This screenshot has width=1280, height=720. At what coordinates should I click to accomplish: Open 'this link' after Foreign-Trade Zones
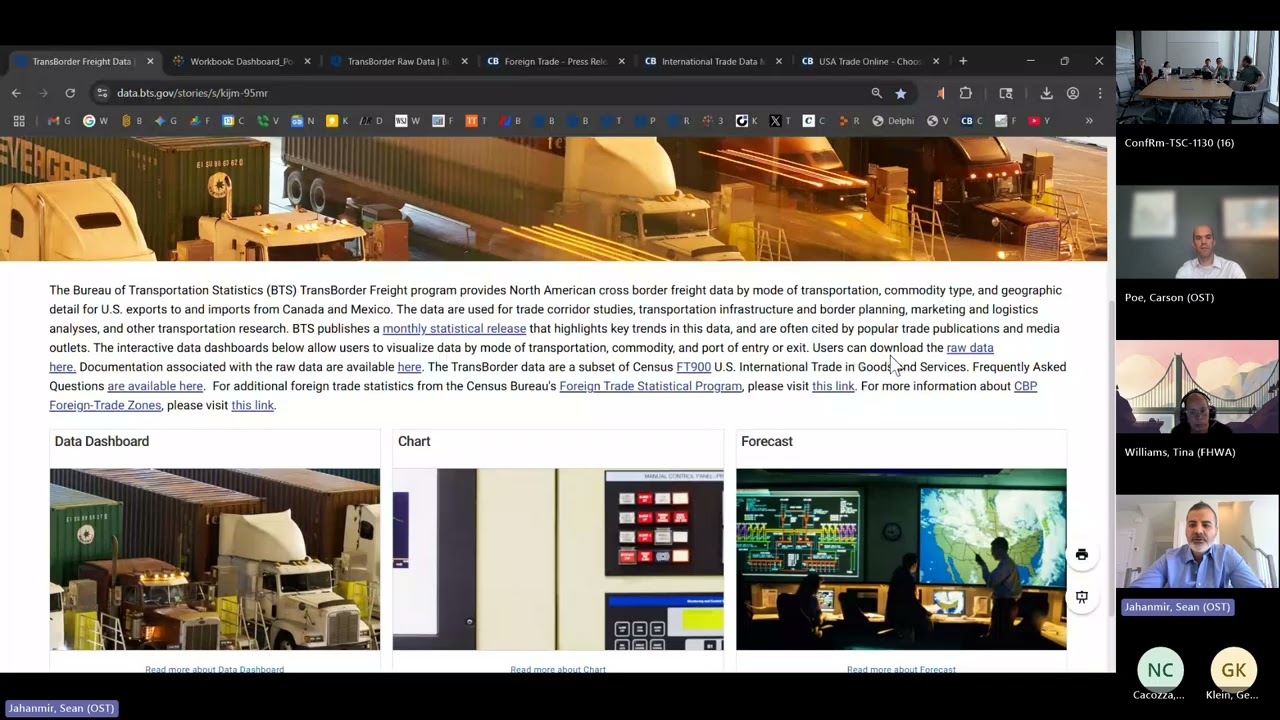252,405
